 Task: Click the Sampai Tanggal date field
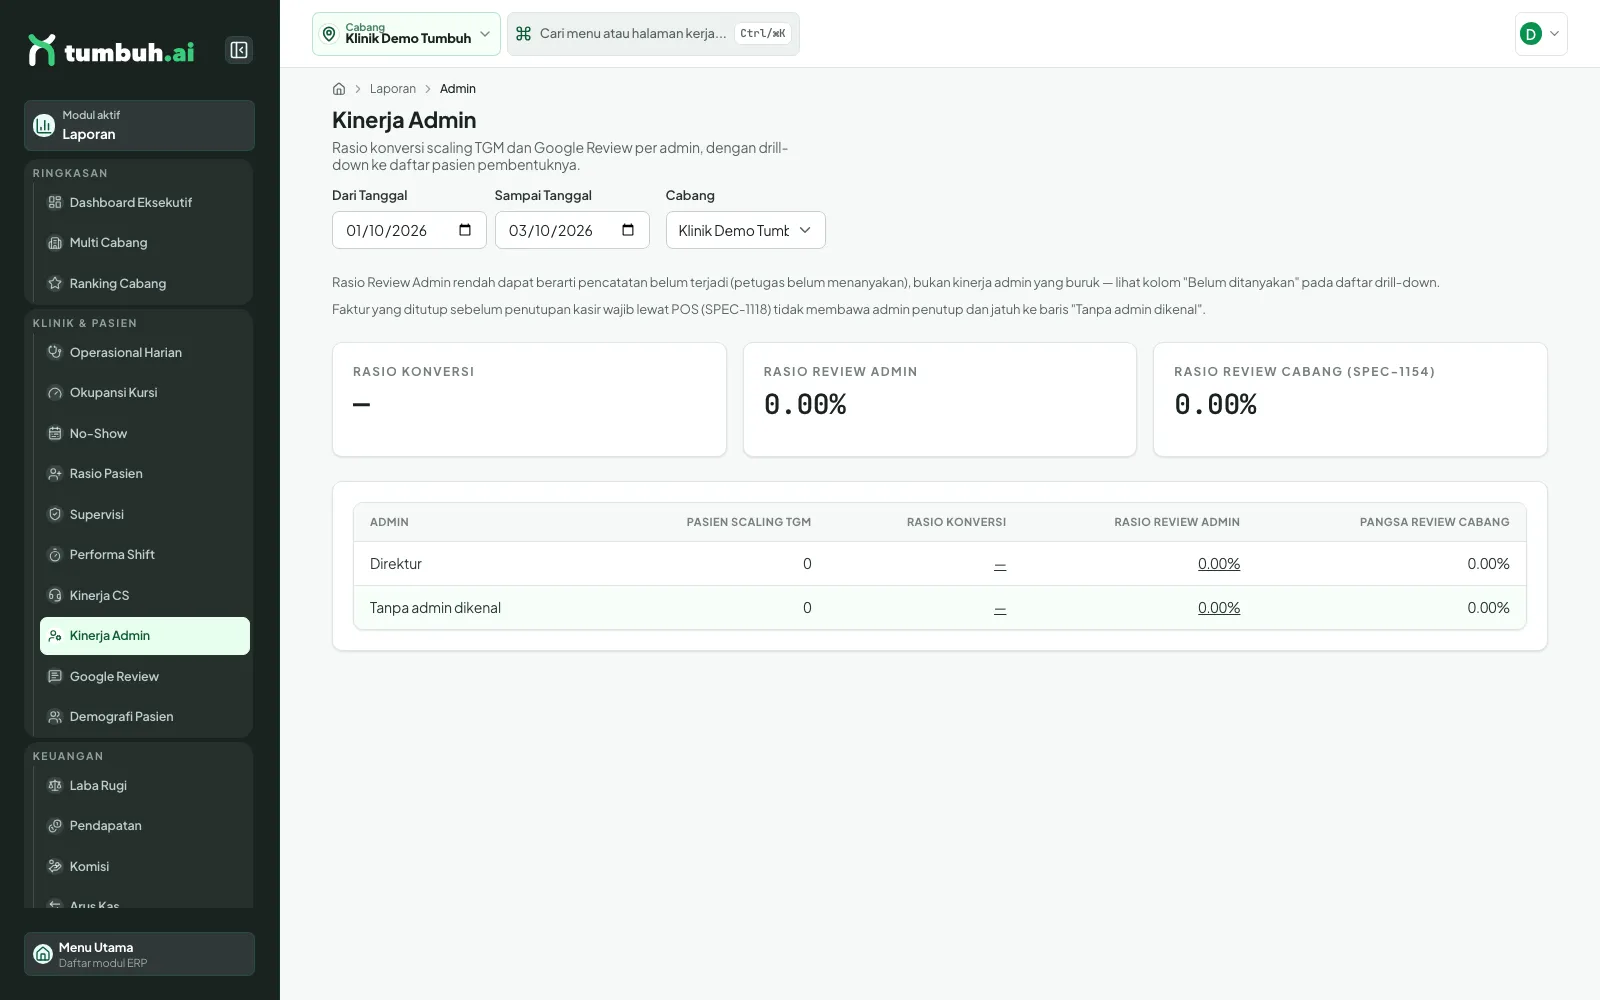pos(572,230)
